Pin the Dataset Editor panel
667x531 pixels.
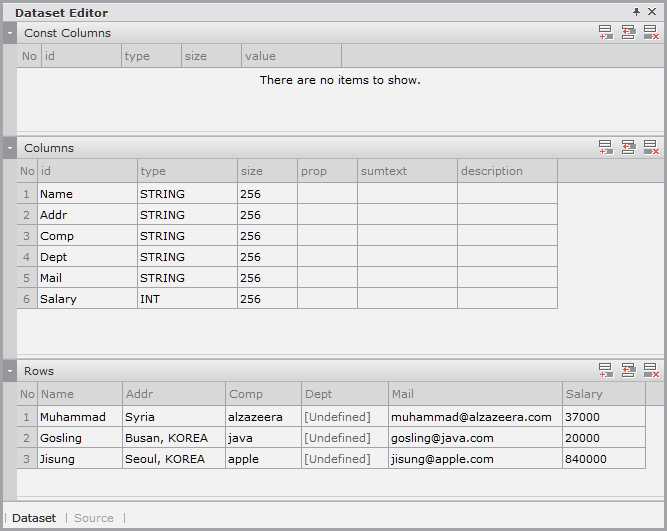636,12
